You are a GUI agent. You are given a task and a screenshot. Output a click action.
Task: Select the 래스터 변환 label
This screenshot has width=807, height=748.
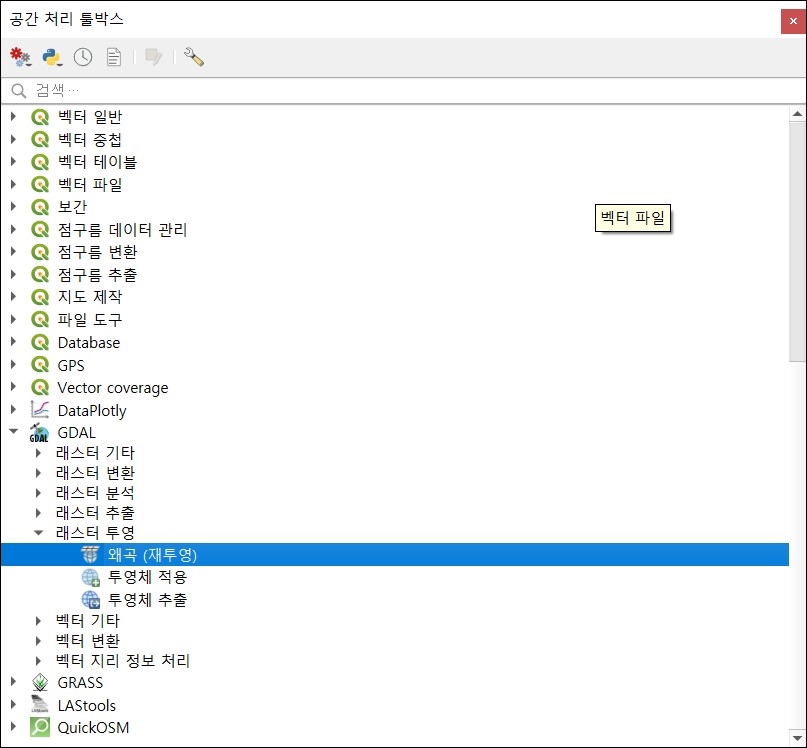point(95,473)
